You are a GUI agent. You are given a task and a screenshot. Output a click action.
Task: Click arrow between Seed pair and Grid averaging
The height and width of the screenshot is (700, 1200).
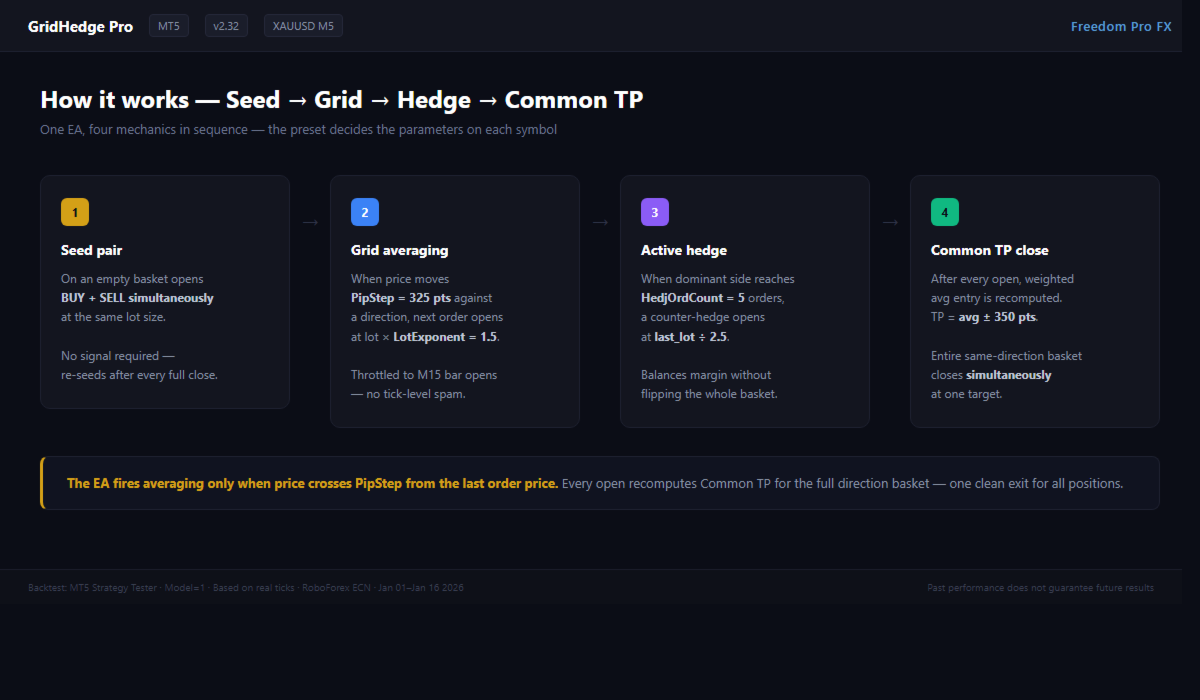(310, 222)
